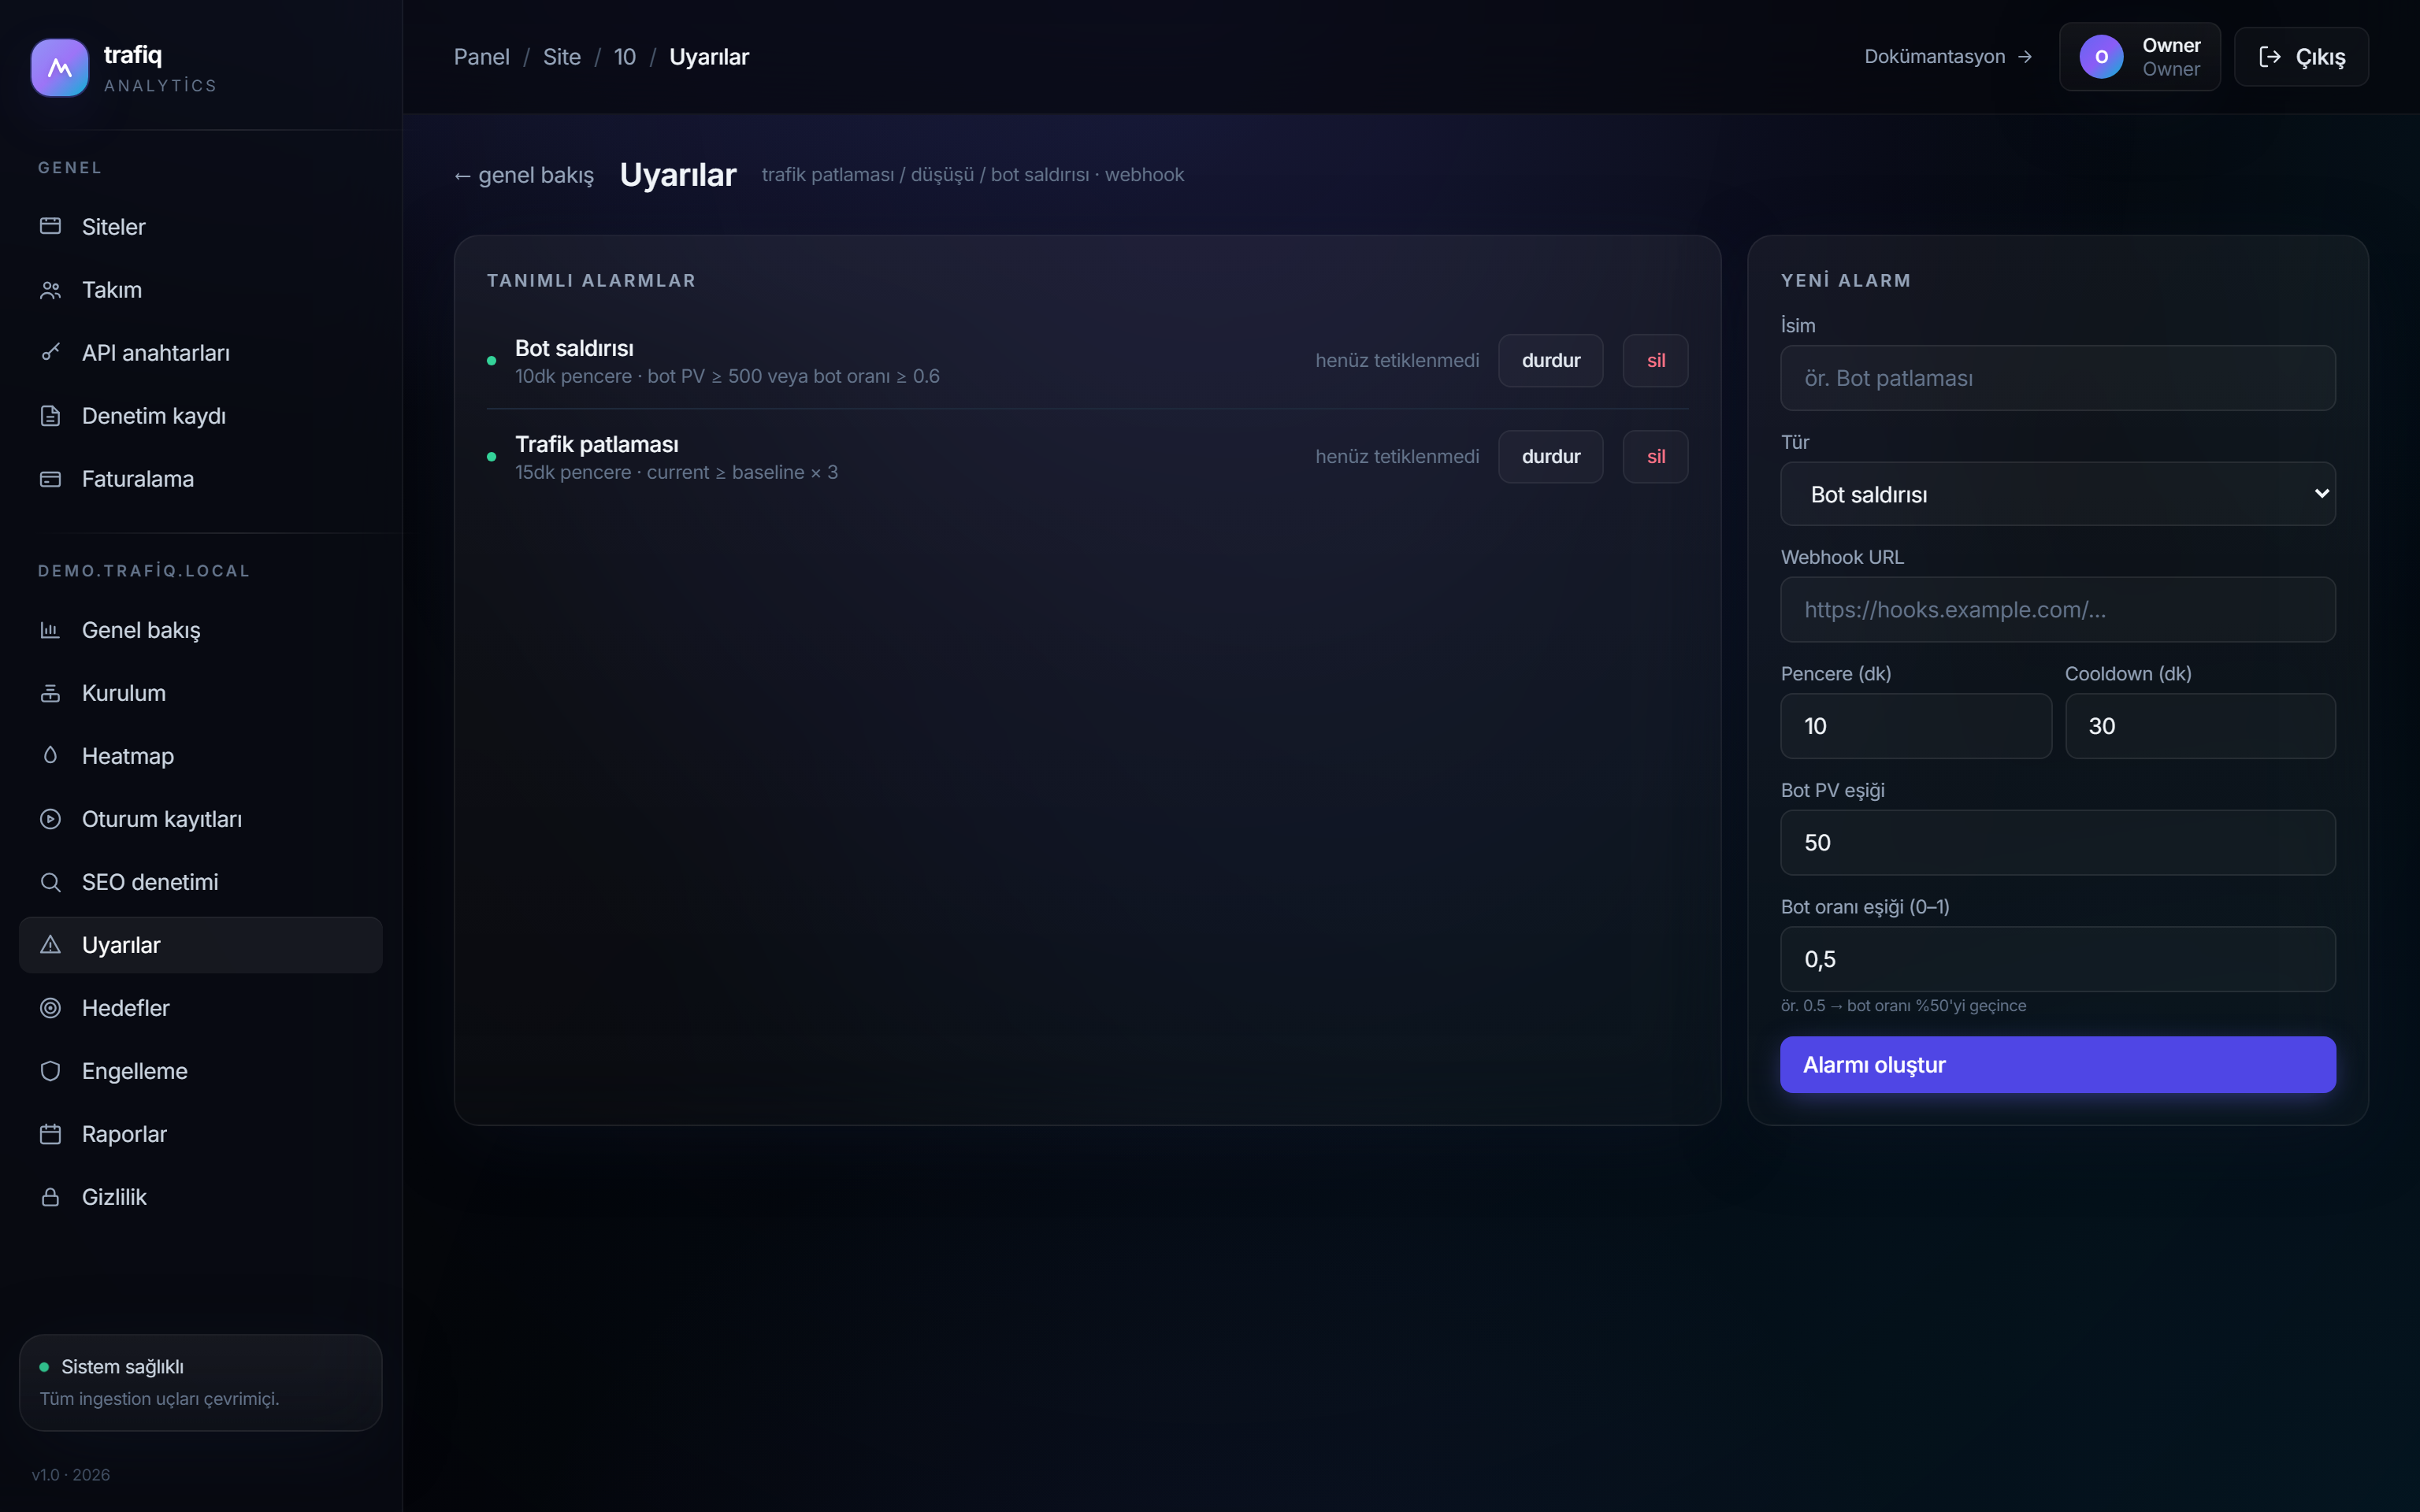This screenshot has height=1512, width=2420.
Task: Click the Gizlilik lock icon
Action: tap(50, 1196)
